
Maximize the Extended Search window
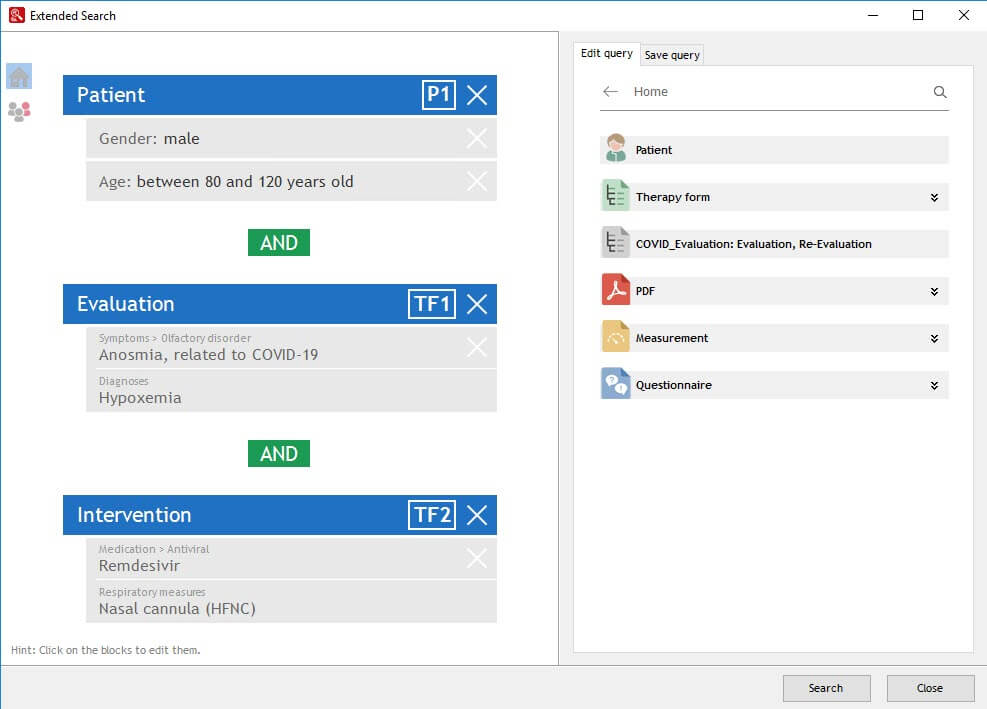[918, 15]
